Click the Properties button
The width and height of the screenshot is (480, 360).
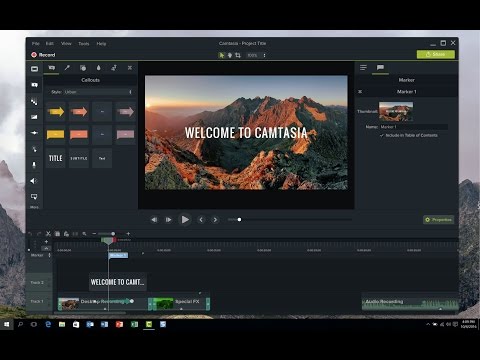point(439,220)
